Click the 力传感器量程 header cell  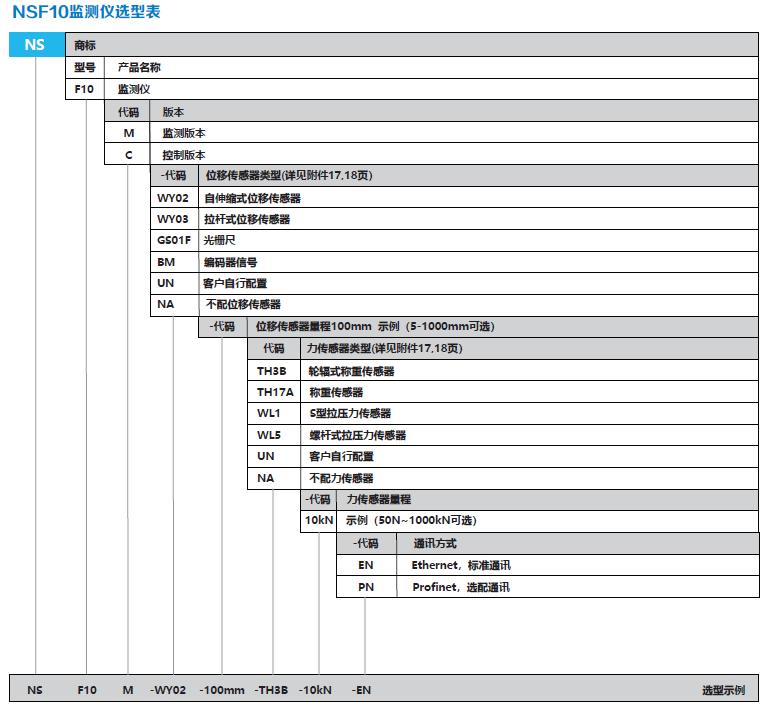pos(378,499)
